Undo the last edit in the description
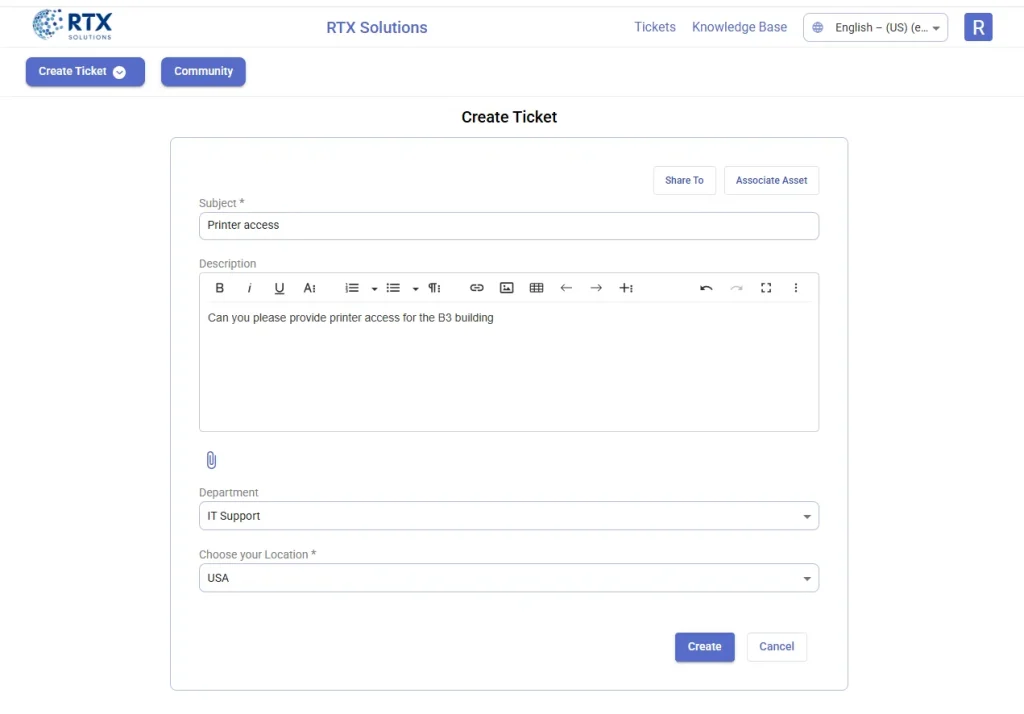This screenshot has width=1024, height=714. tap(706, 288)
